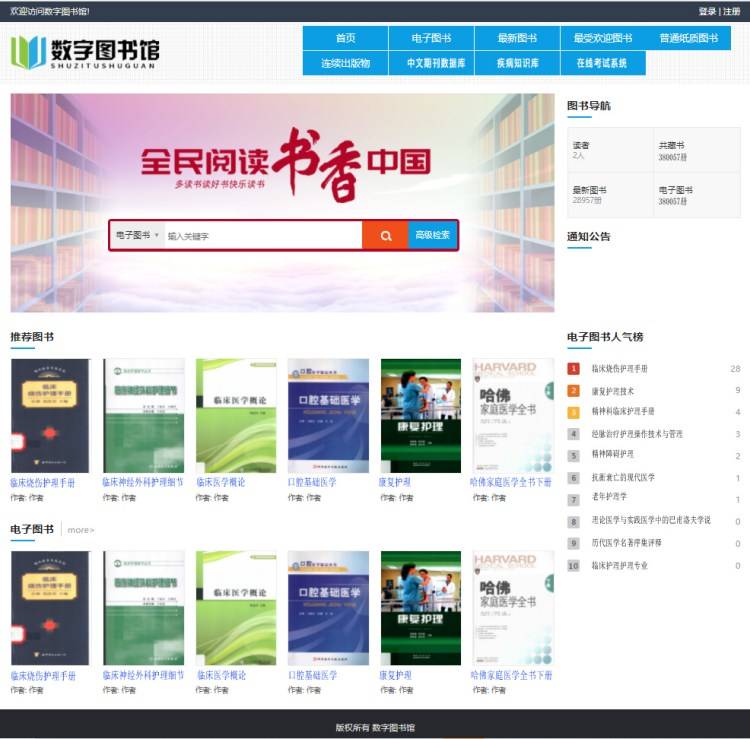Click the more> link beside 电子图书
Image resolution: width=750 pixels, height=739 pixels.
click(x=81, y=530)
